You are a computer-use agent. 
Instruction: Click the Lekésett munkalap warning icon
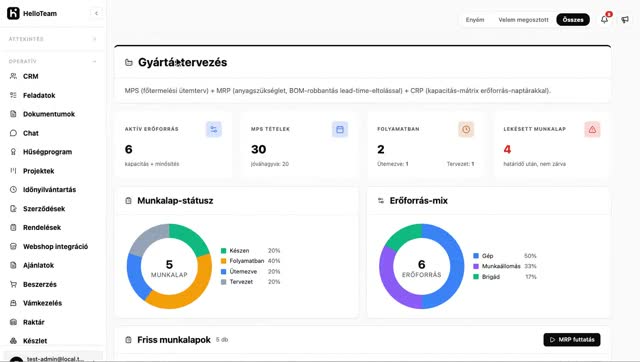592,129
